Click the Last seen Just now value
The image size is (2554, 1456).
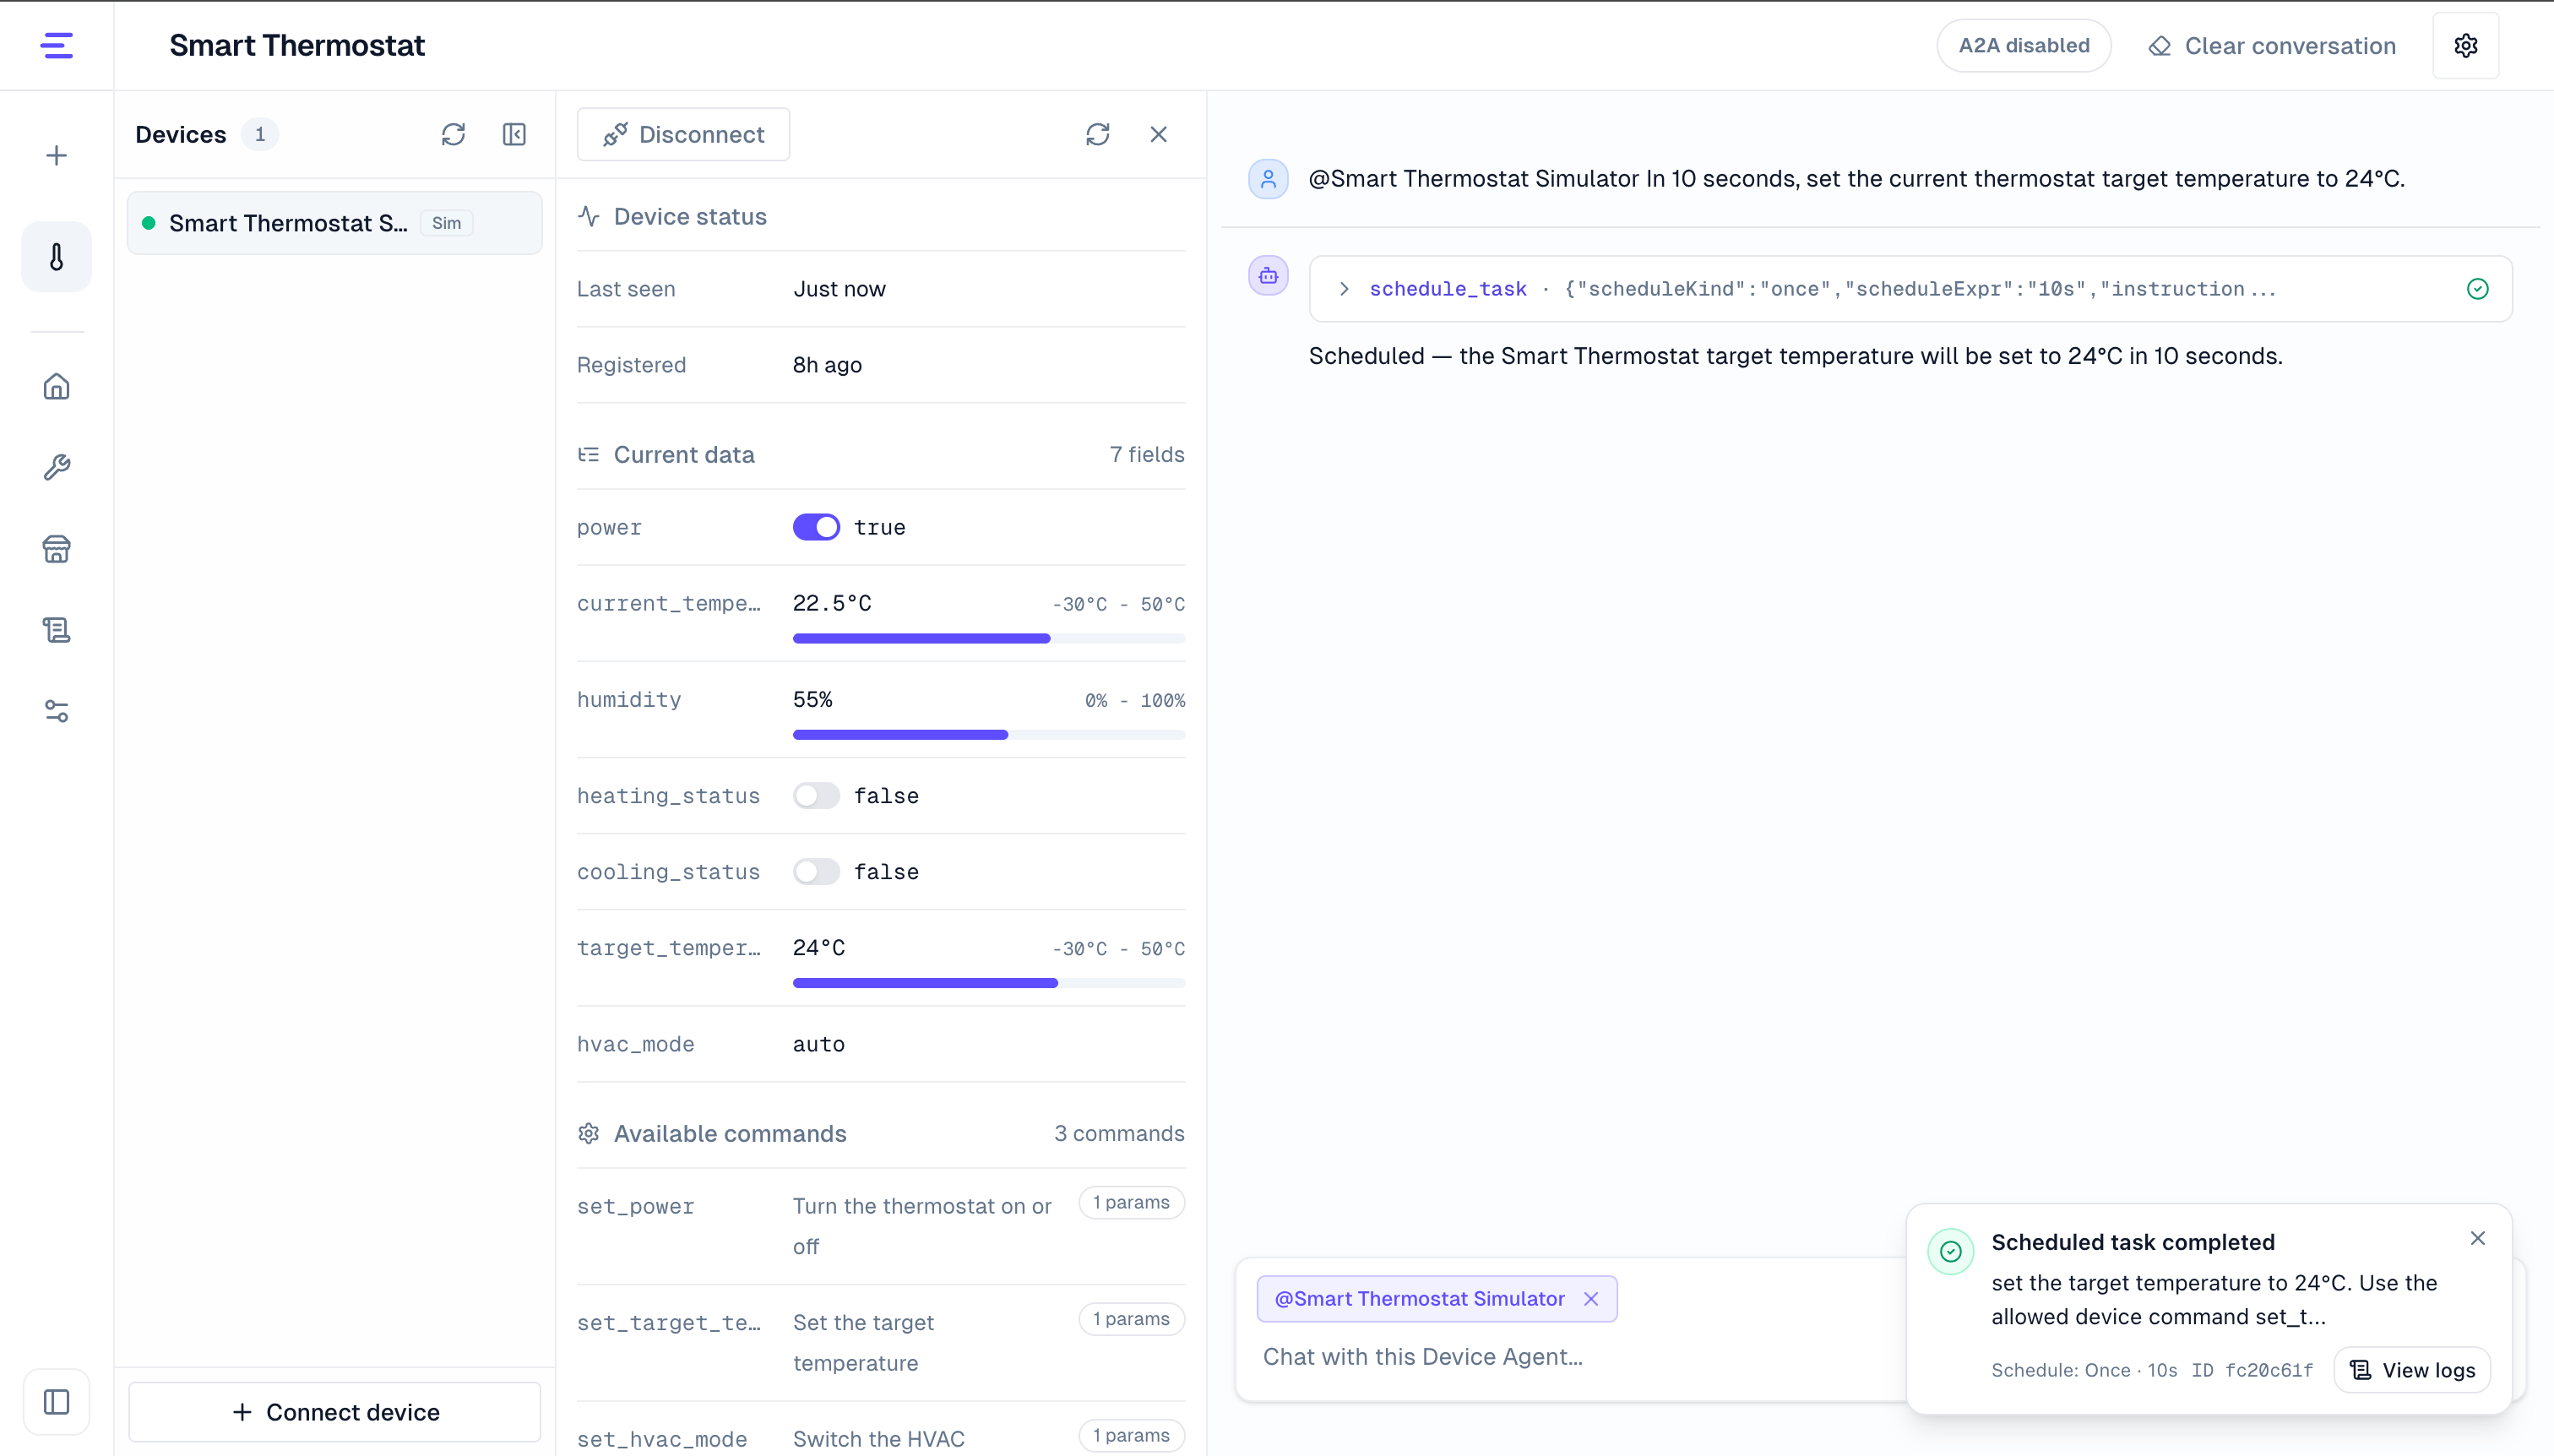pos(840,289)
